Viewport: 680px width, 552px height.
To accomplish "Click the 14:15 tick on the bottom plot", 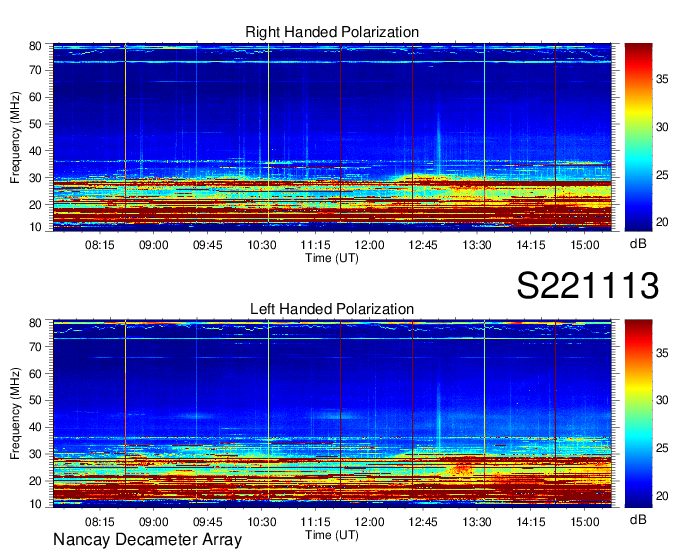I will coord(531,522).
